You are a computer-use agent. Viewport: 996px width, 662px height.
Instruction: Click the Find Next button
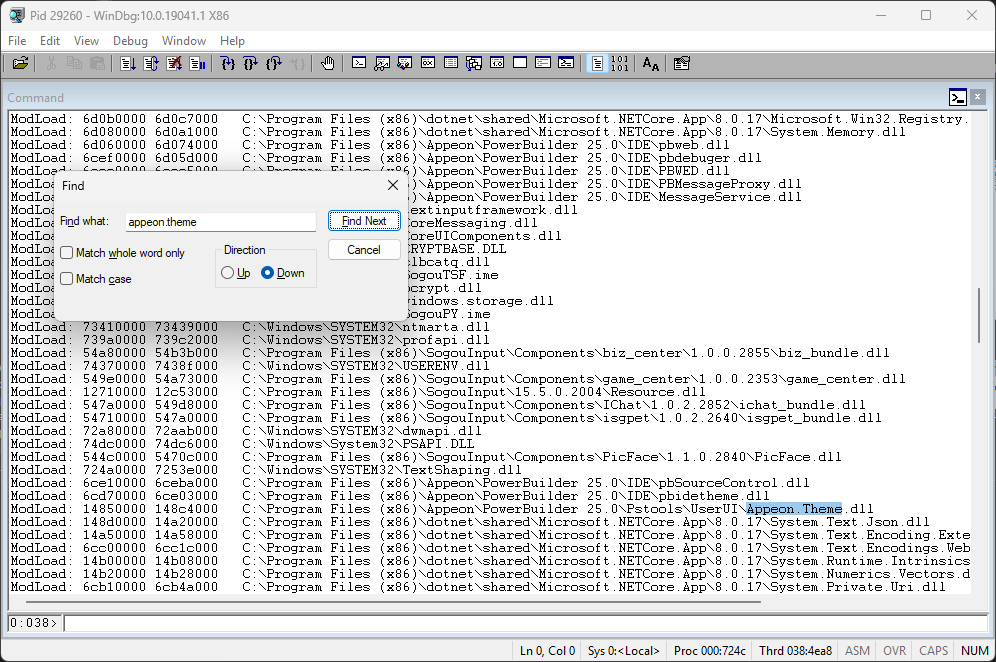[364, 221]
